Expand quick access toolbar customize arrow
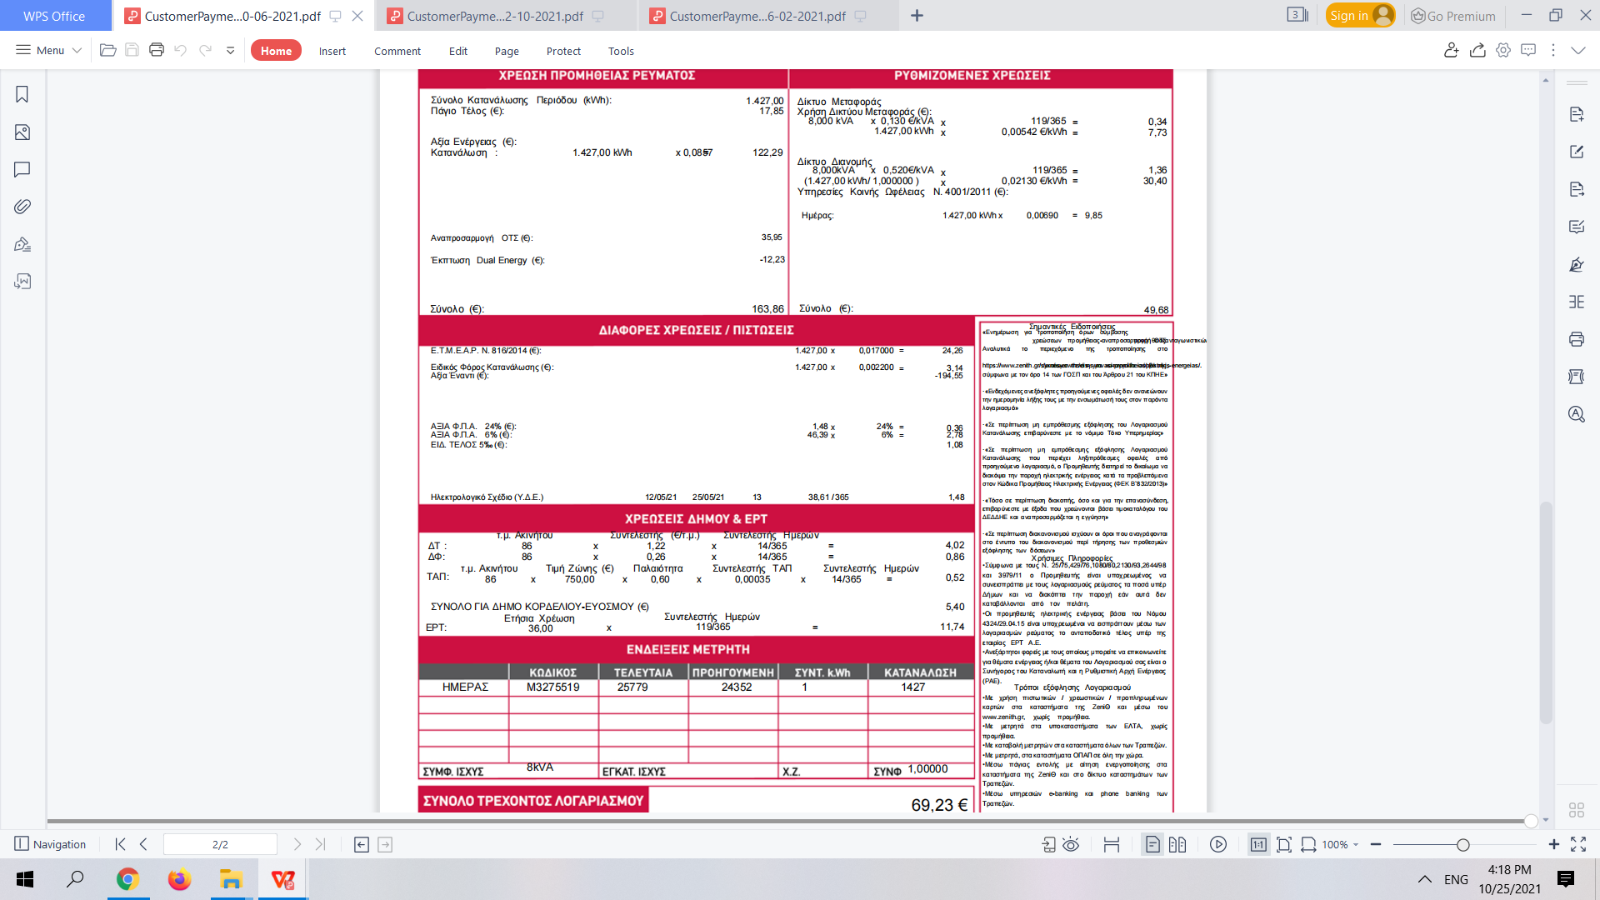Image resolution: width=1600 pixels, height=900 pixels. pyautogui.click(x=230, y=50)
